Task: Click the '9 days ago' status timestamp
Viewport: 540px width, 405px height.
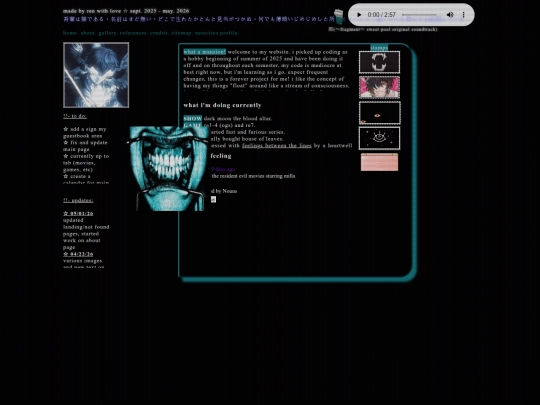Action: coord(223,169)
